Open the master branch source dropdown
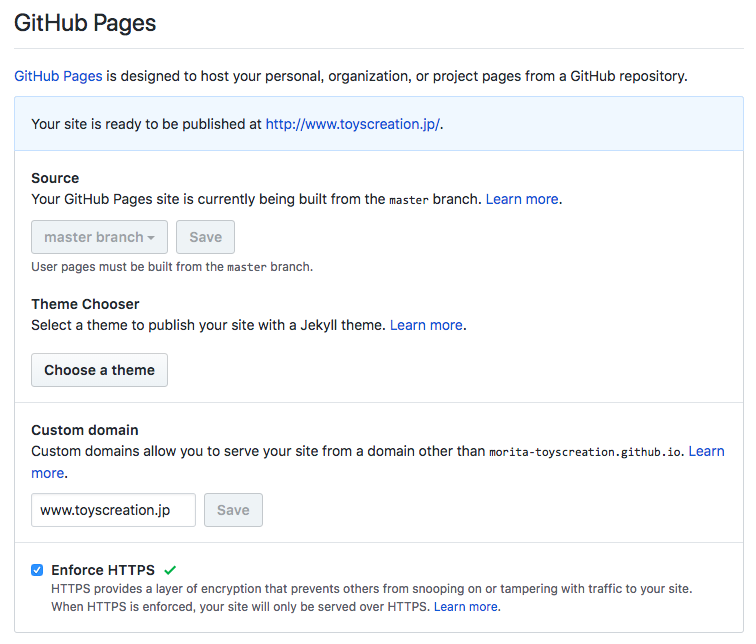Screen dimensions: 756x644 pyautogui.click(x=99, y=237)
